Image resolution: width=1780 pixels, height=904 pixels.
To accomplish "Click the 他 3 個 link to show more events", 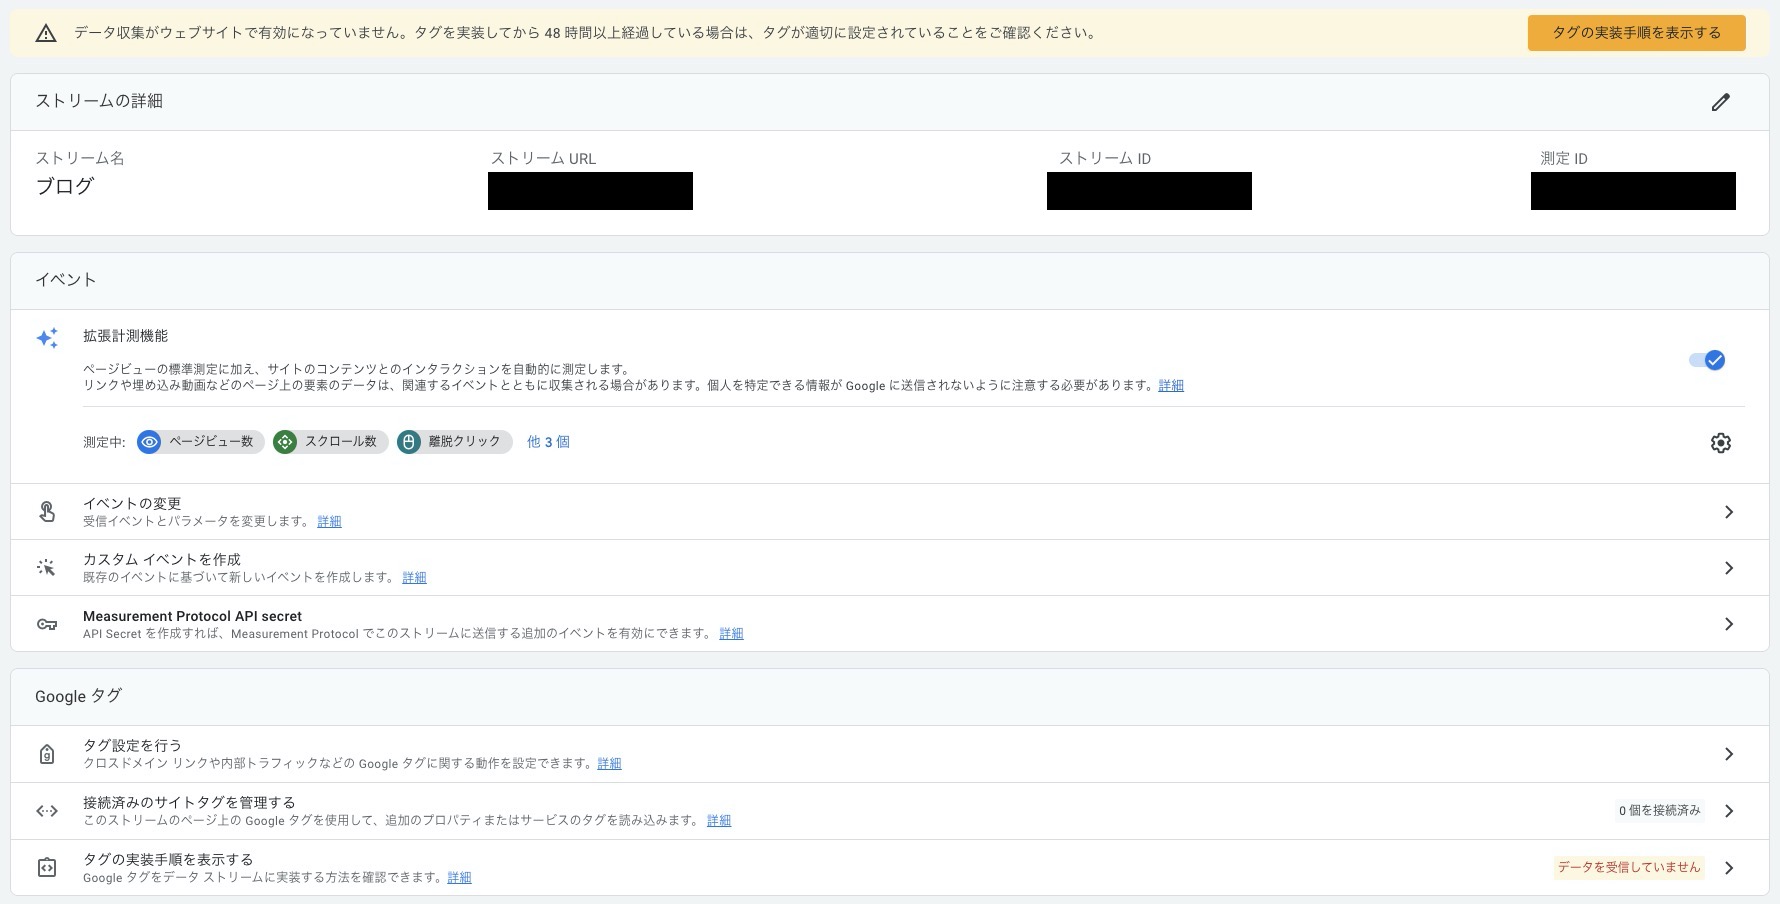I will (548, 441).
